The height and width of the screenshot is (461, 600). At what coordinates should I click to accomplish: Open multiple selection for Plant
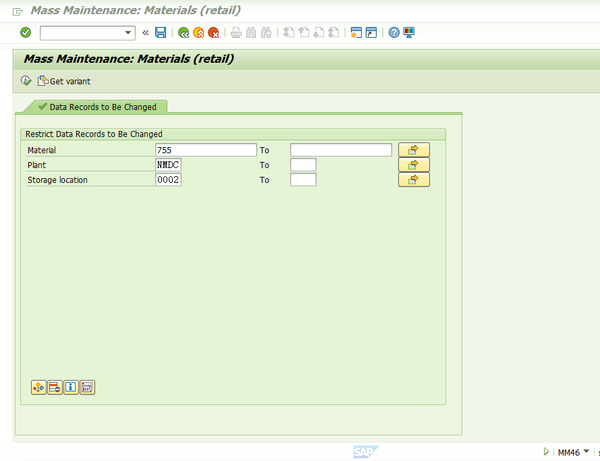[414, 165]
